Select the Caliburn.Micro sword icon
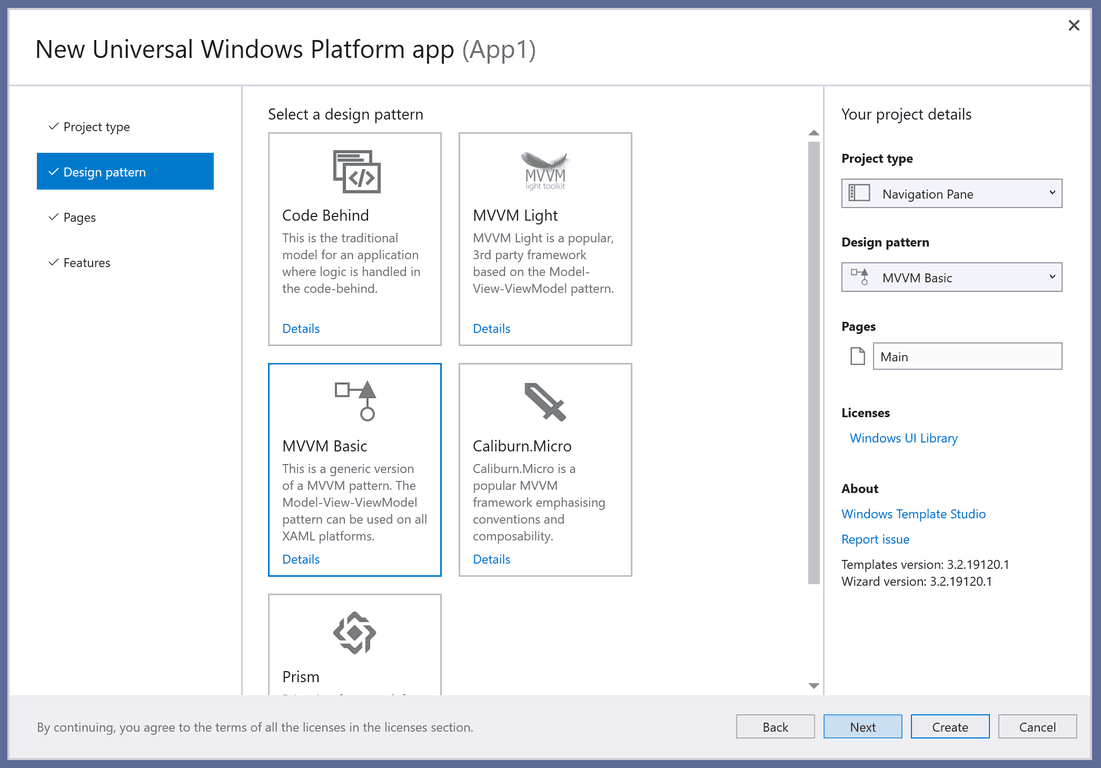Screen dimensions: 1101x768 click(545, 402)
